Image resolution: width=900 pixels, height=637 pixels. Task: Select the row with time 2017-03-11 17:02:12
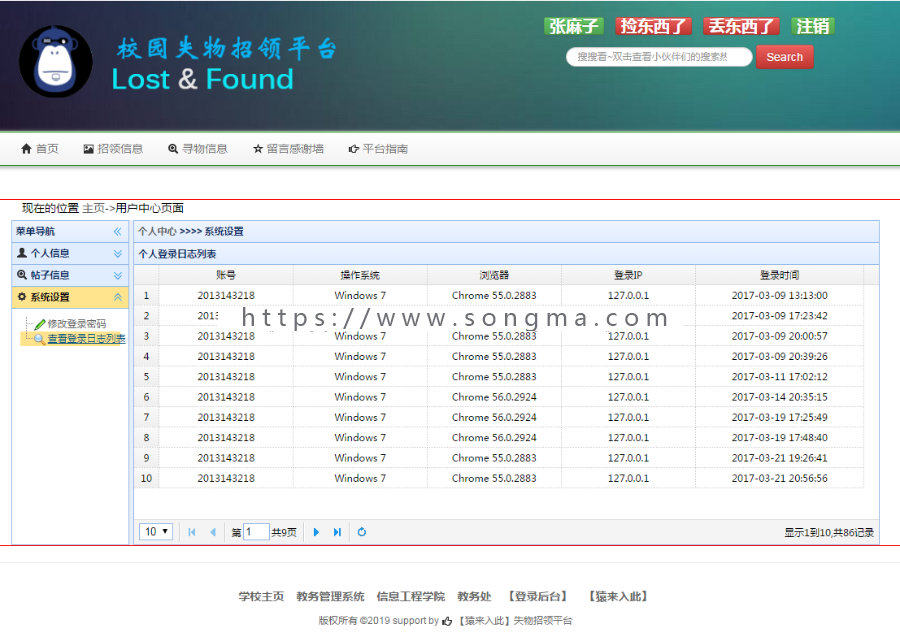coord(499,376)
